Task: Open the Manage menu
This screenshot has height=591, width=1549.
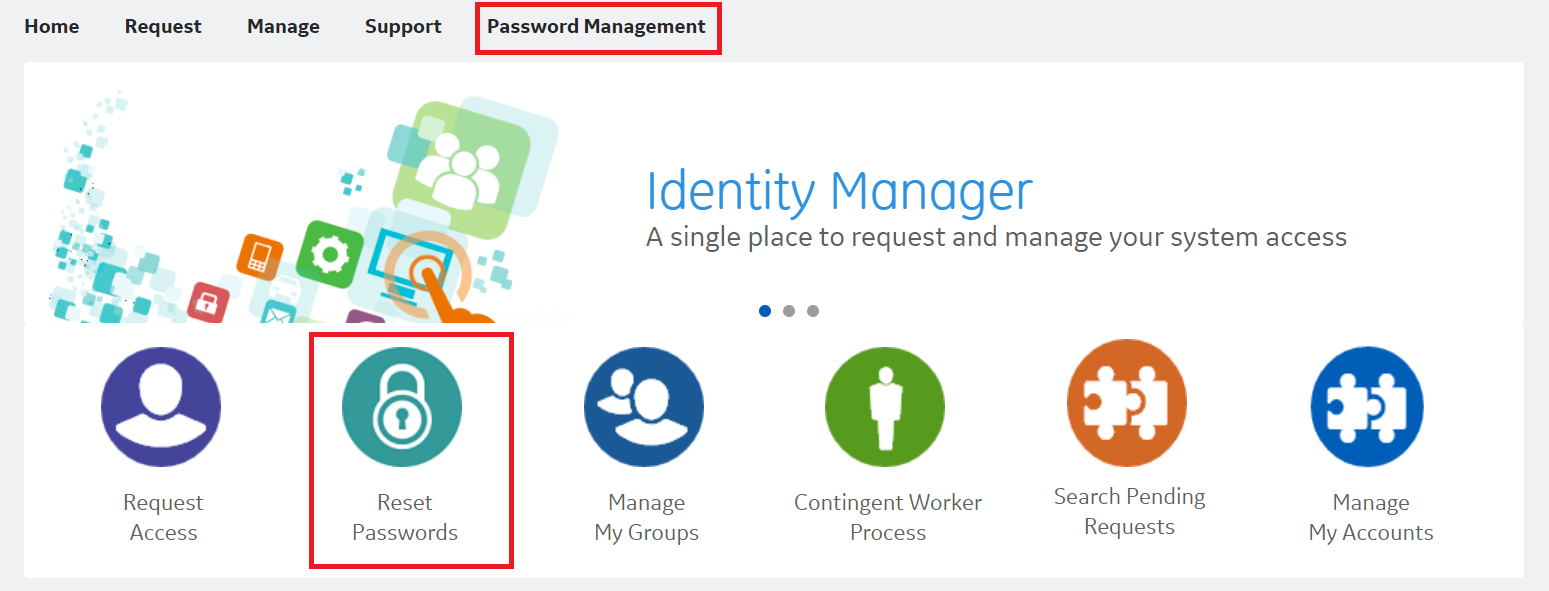Action: point(283,27)
